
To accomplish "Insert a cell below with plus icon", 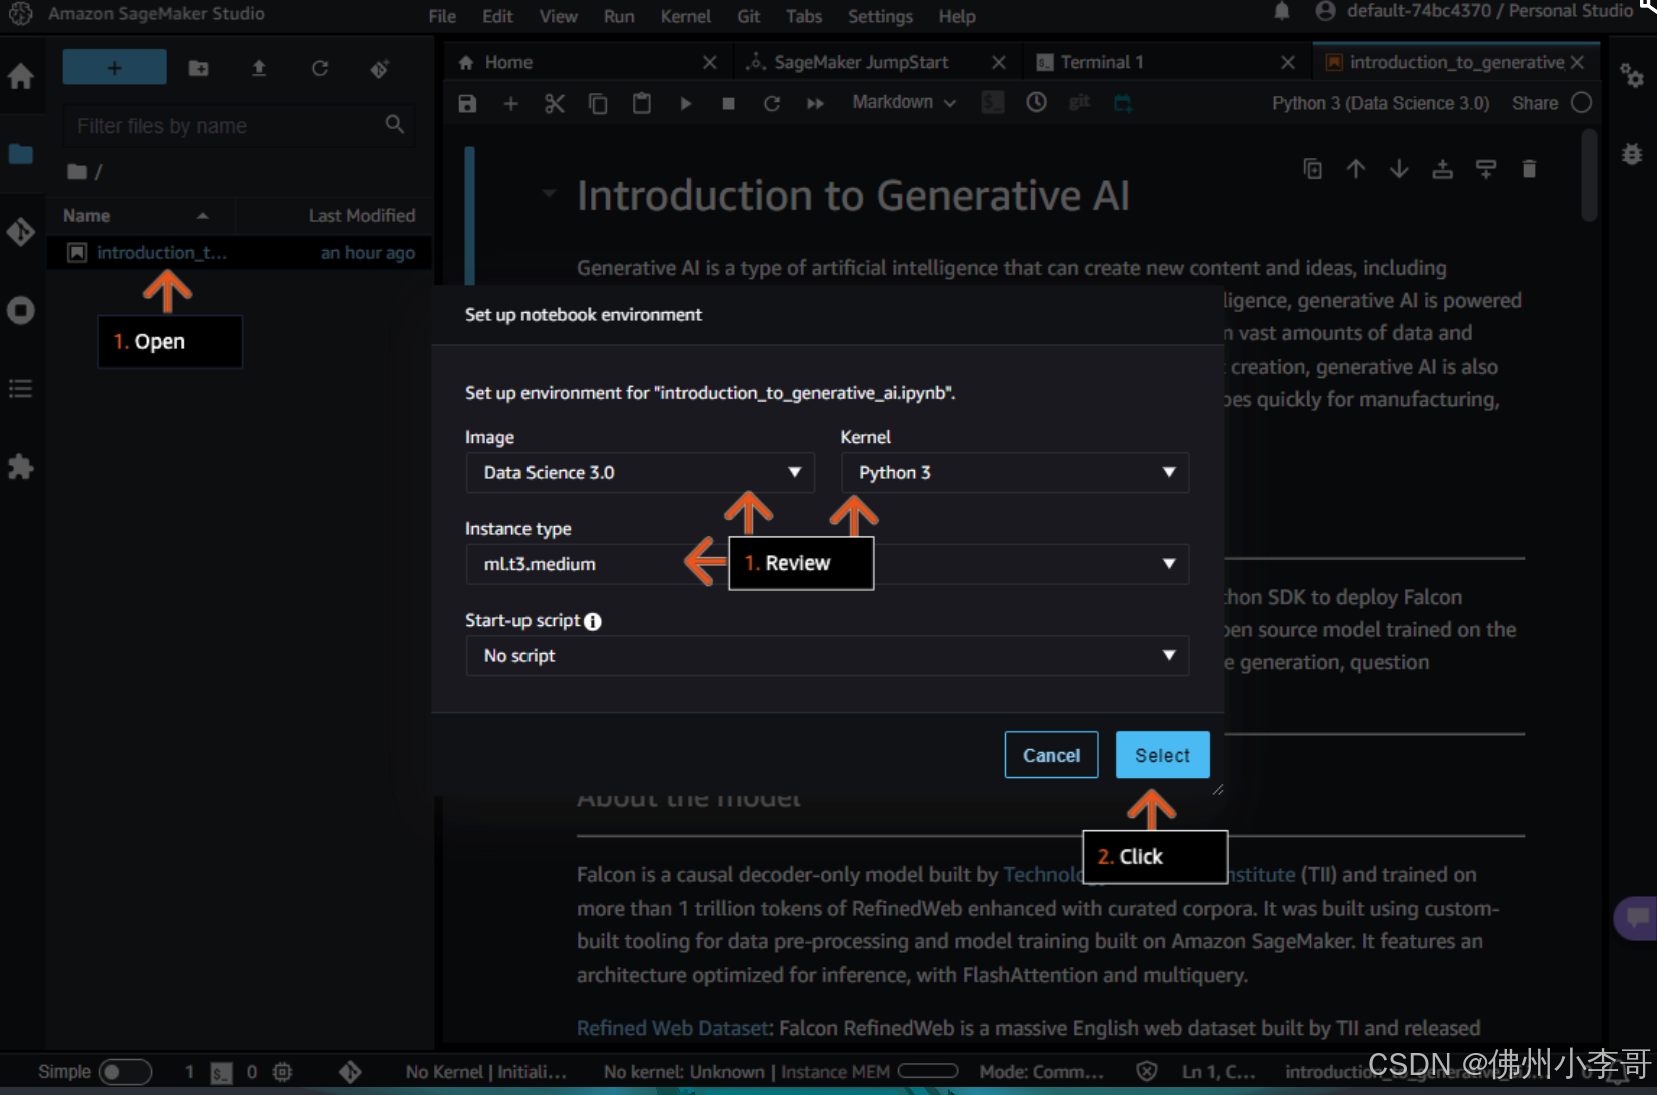I will pos(510,103).
